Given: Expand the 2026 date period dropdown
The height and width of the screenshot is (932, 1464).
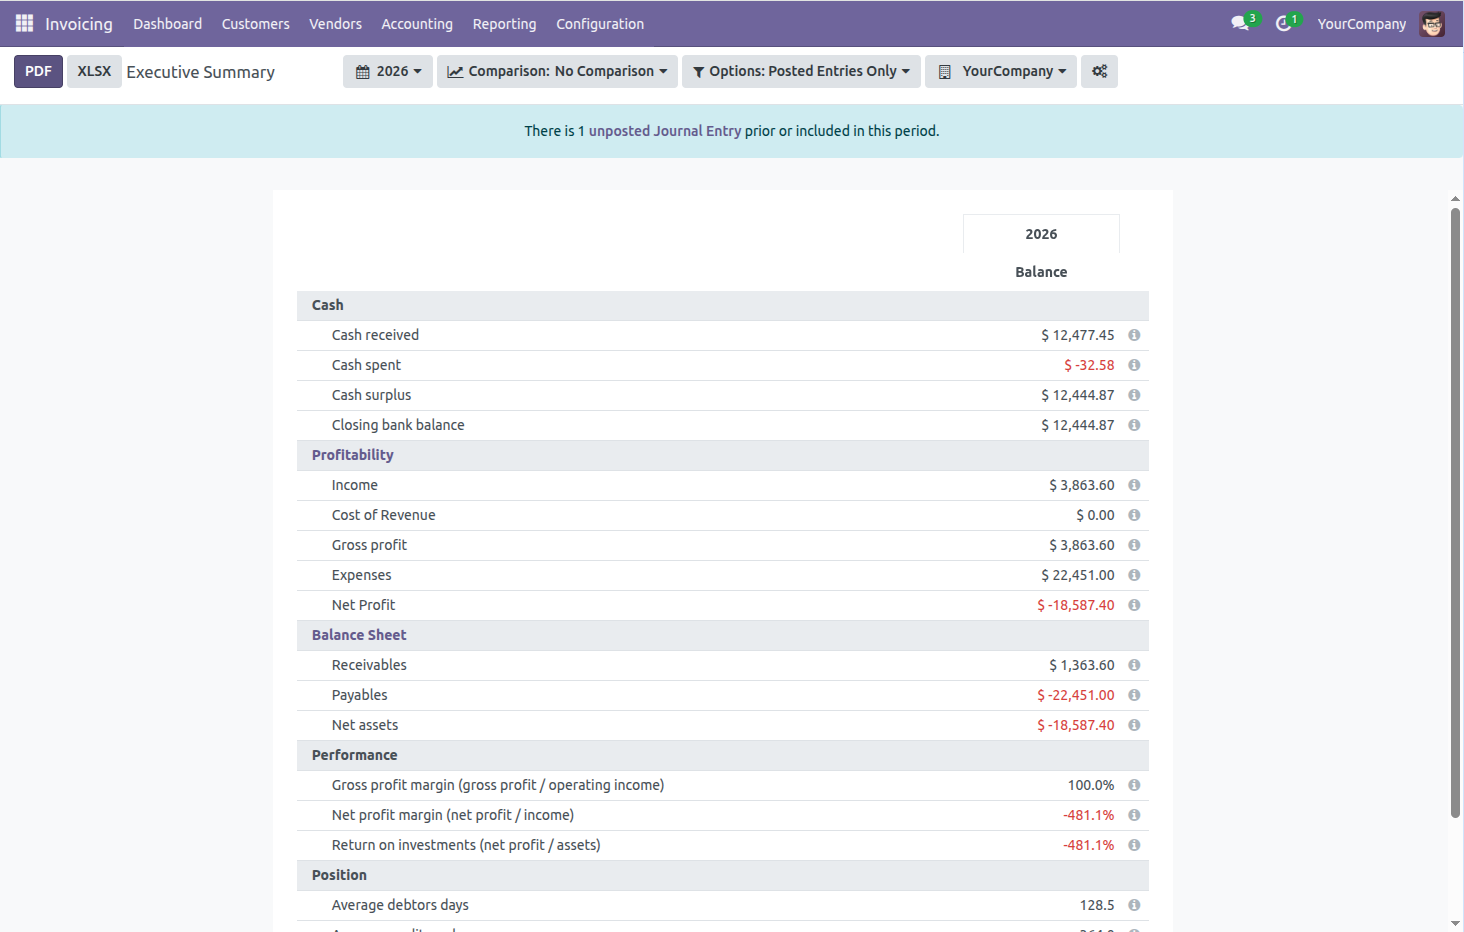Looking at the screenshot, I should tap(388, 71).
